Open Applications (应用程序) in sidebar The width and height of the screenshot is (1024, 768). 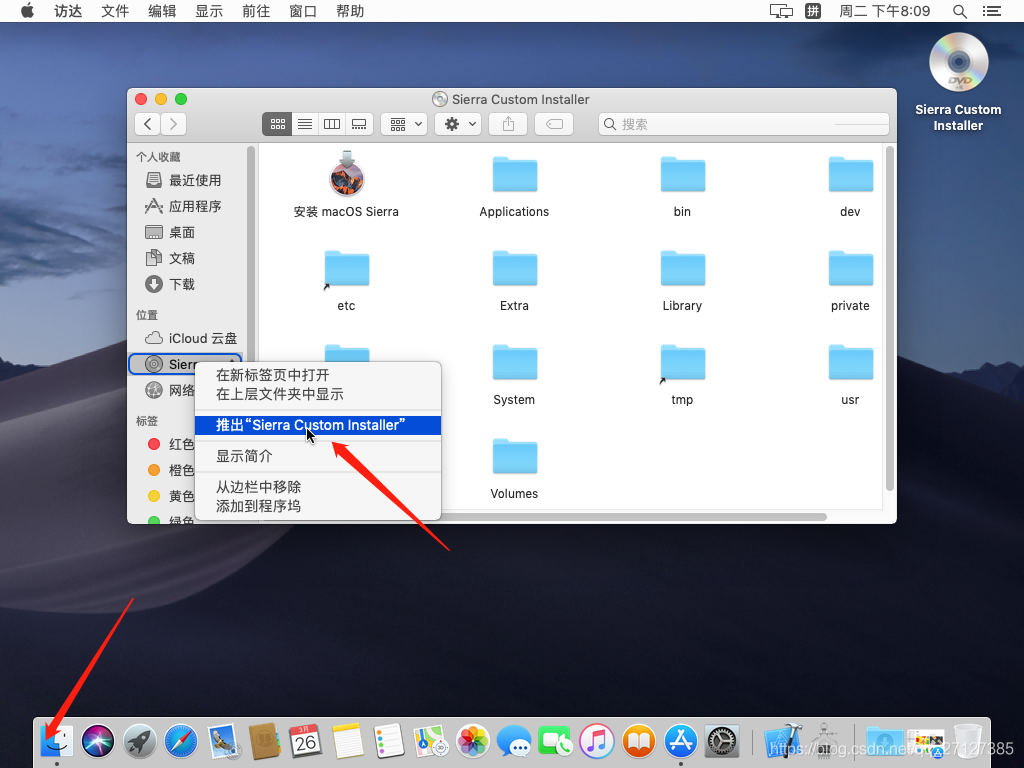[184, 206]
